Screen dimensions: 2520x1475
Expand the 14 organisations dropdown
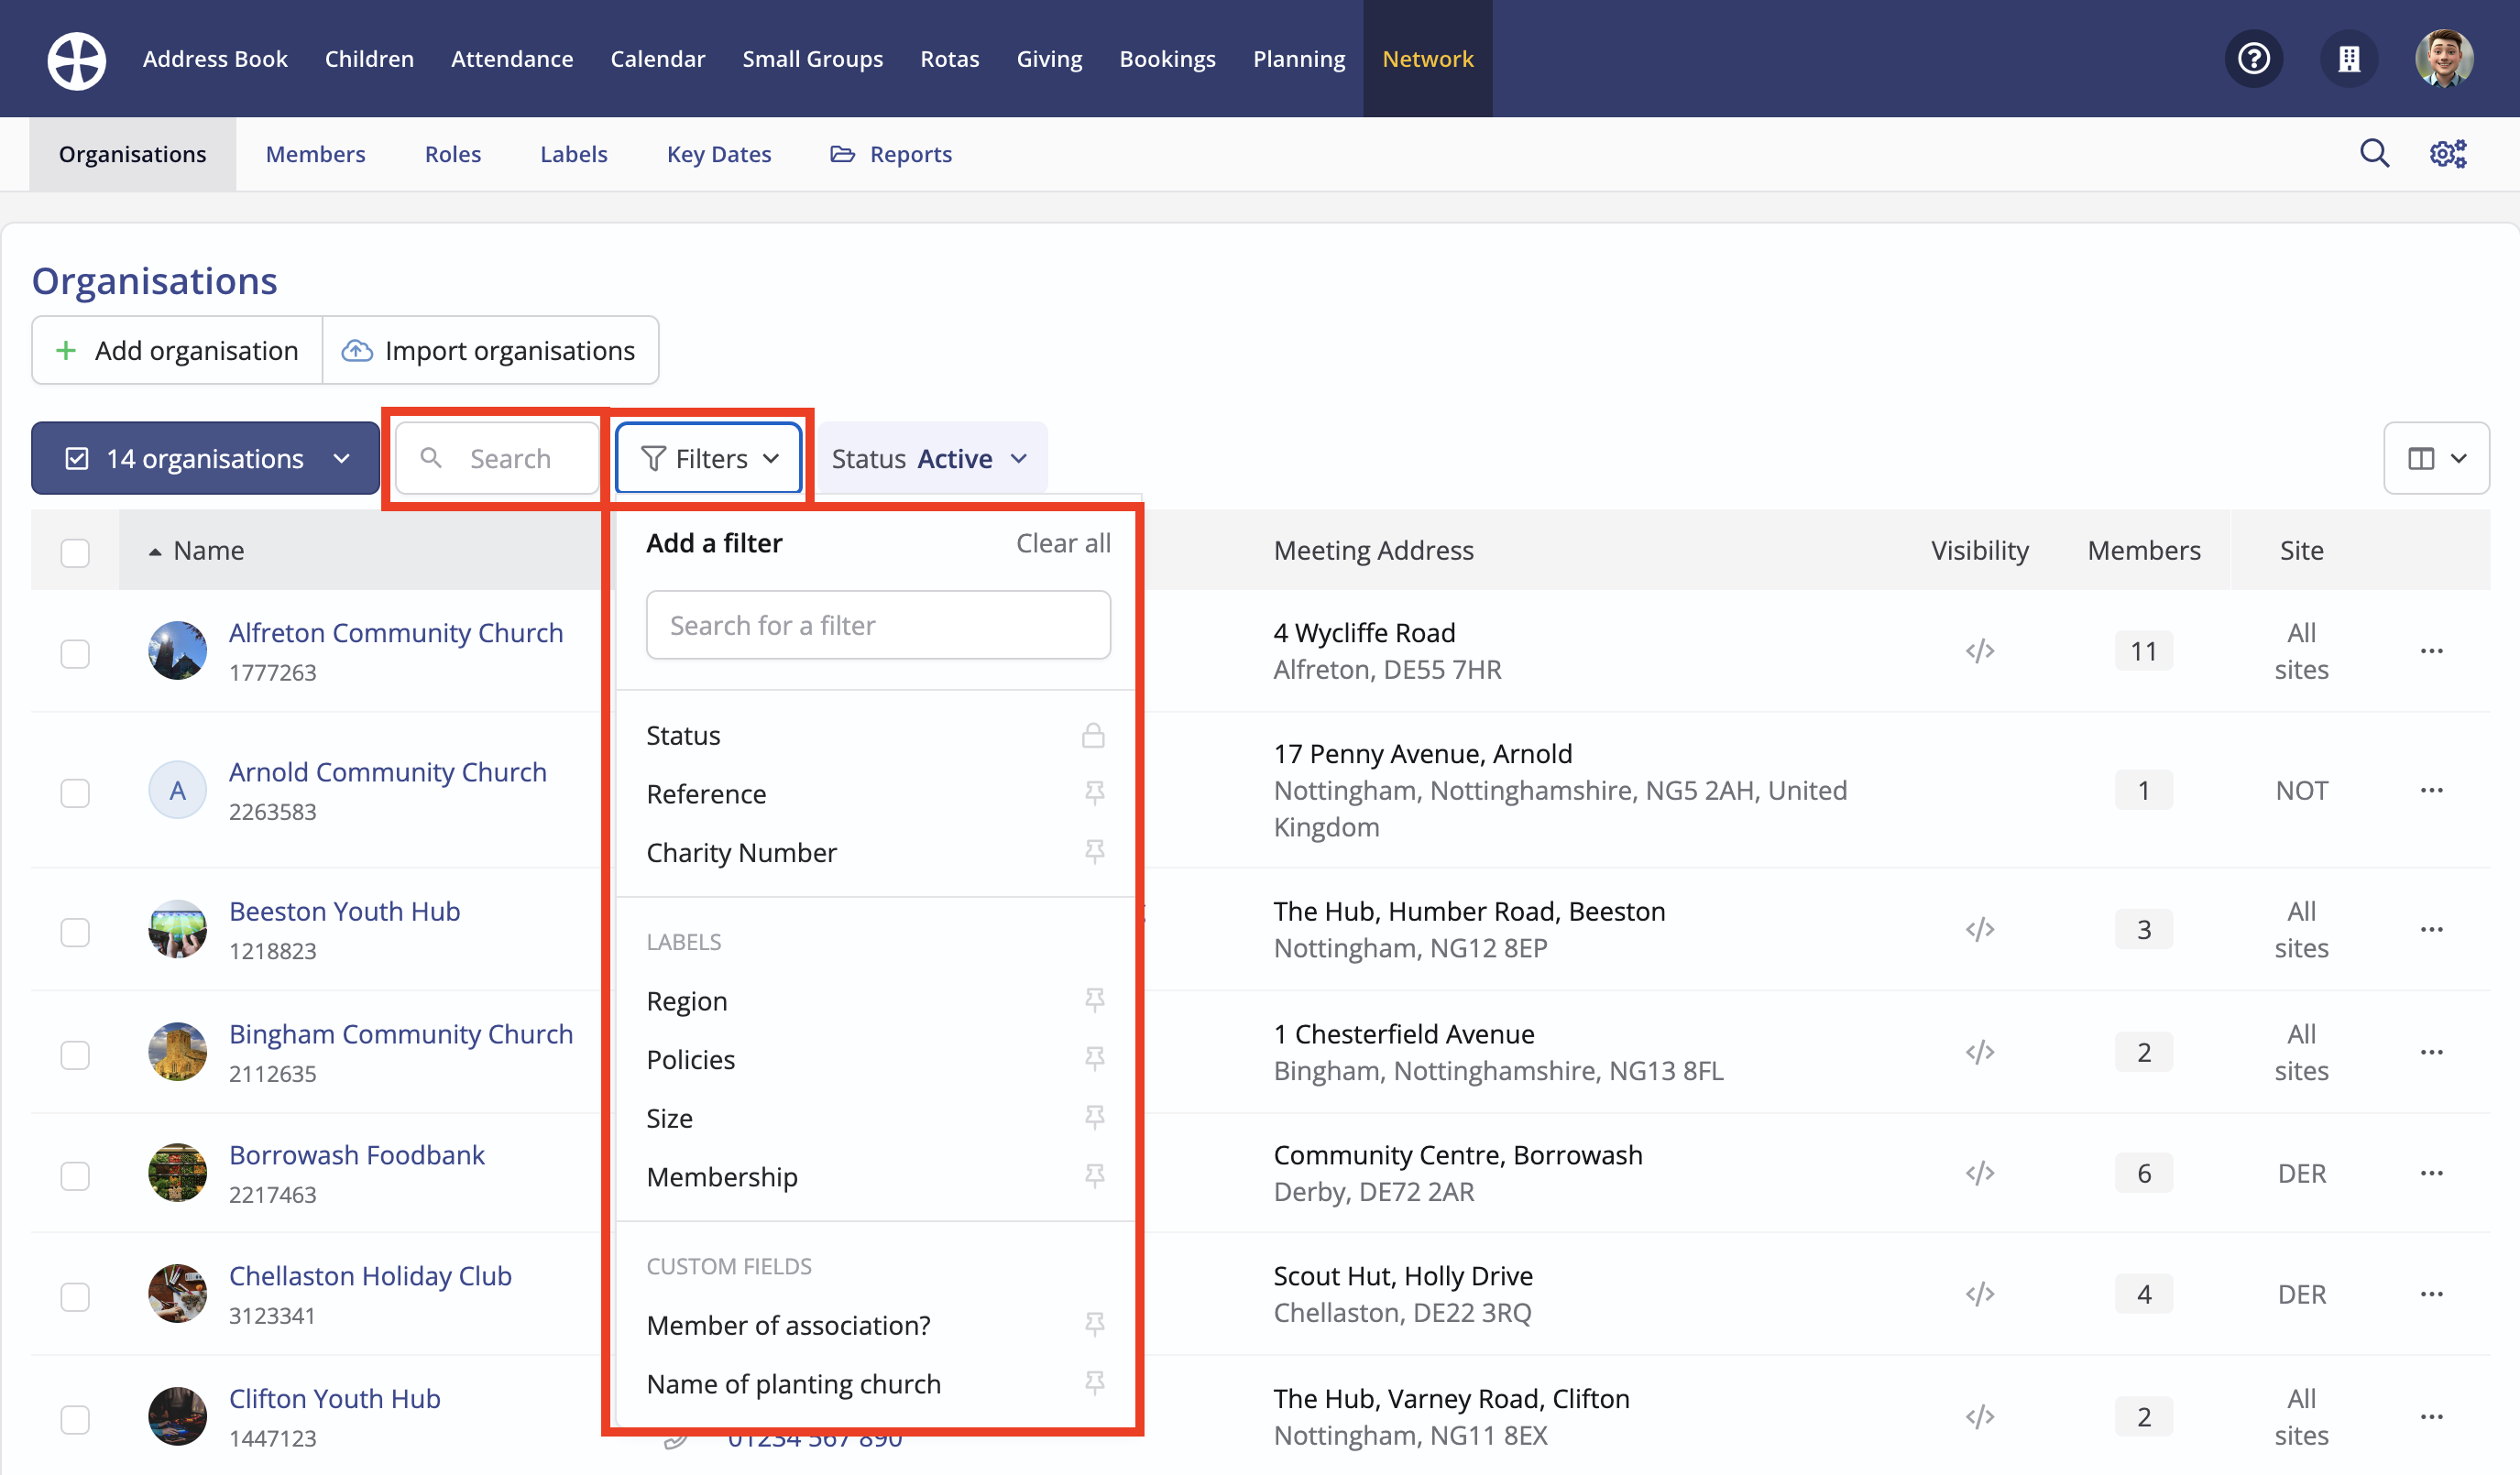click(x=205, y=458)
